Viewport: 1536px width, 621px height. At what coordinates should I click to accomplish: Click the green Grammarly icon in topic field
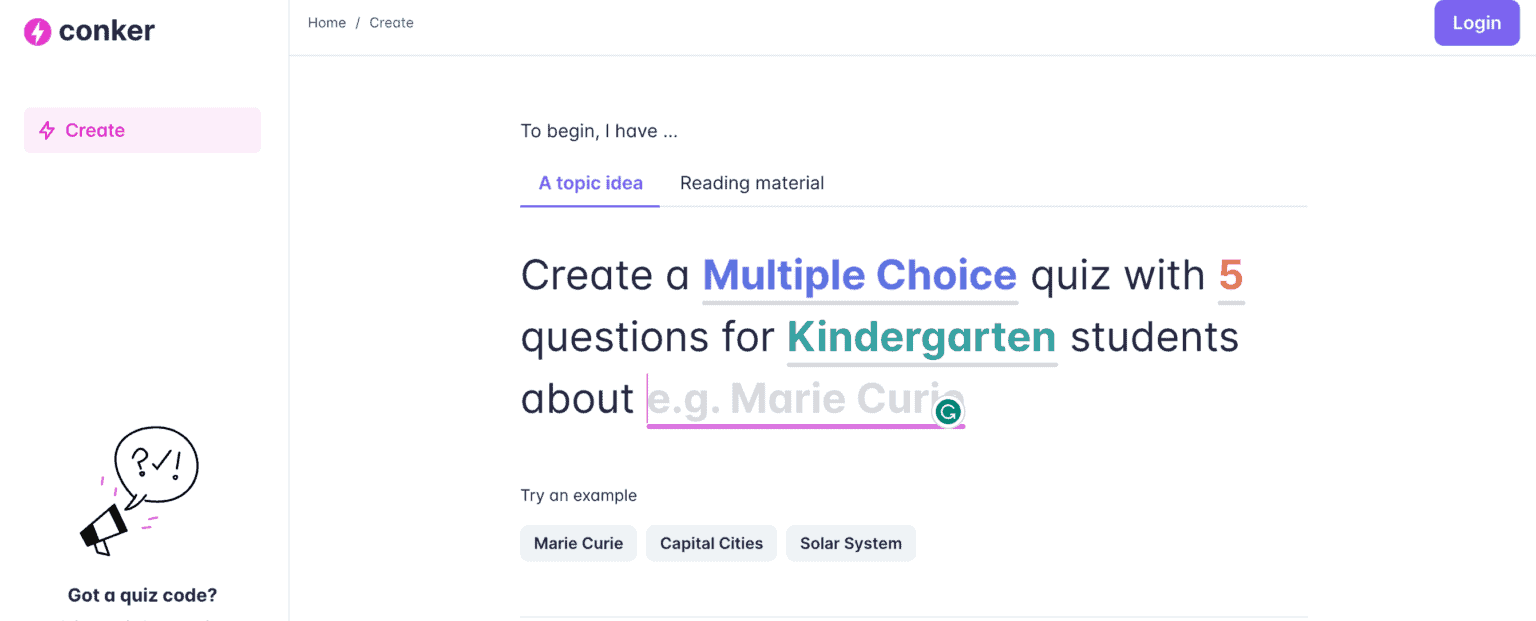[947, 411]
